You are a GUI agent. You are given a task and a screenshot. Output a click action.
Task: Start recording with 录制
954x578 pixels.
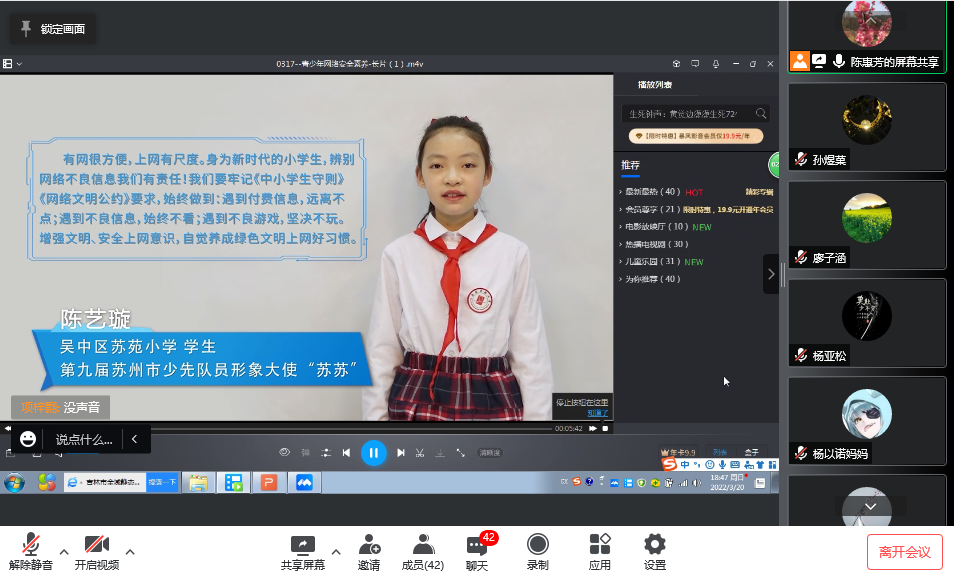click(538, 551)
